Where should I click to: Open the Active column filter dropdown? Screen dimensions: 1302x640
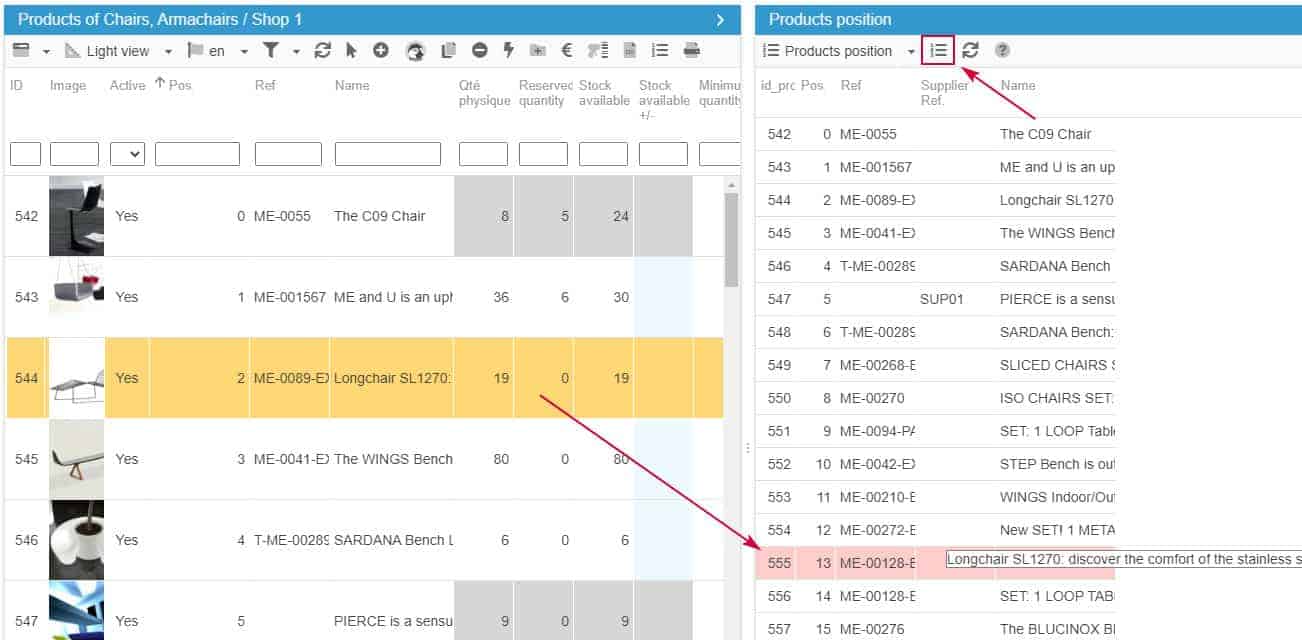tap(127, 154)
